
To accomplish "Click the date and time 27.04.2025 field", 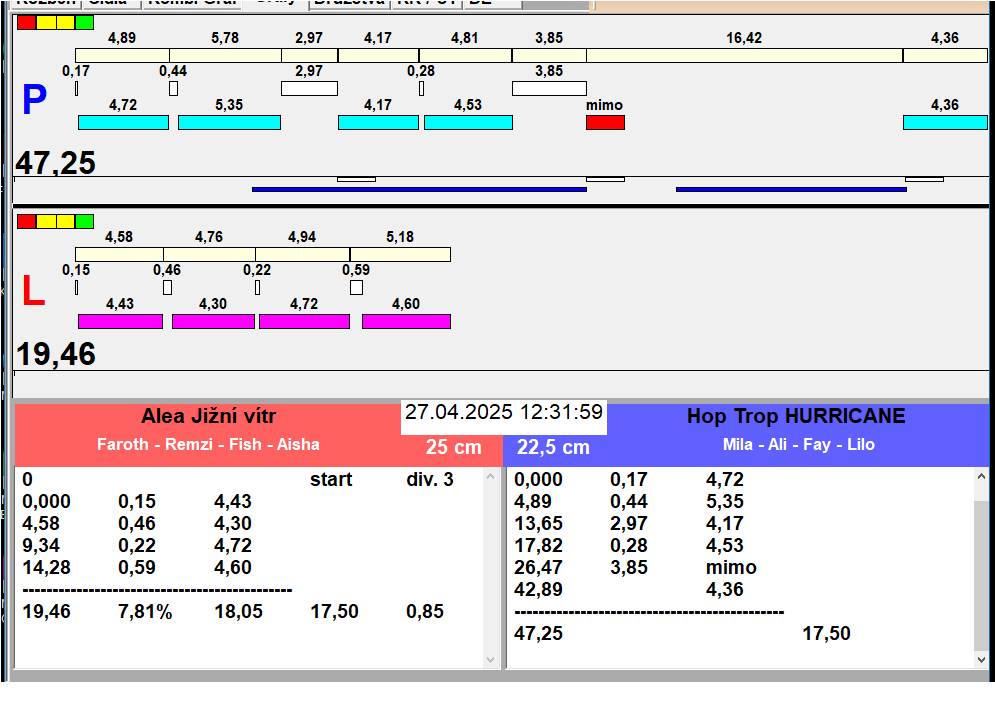I will 503,413.
